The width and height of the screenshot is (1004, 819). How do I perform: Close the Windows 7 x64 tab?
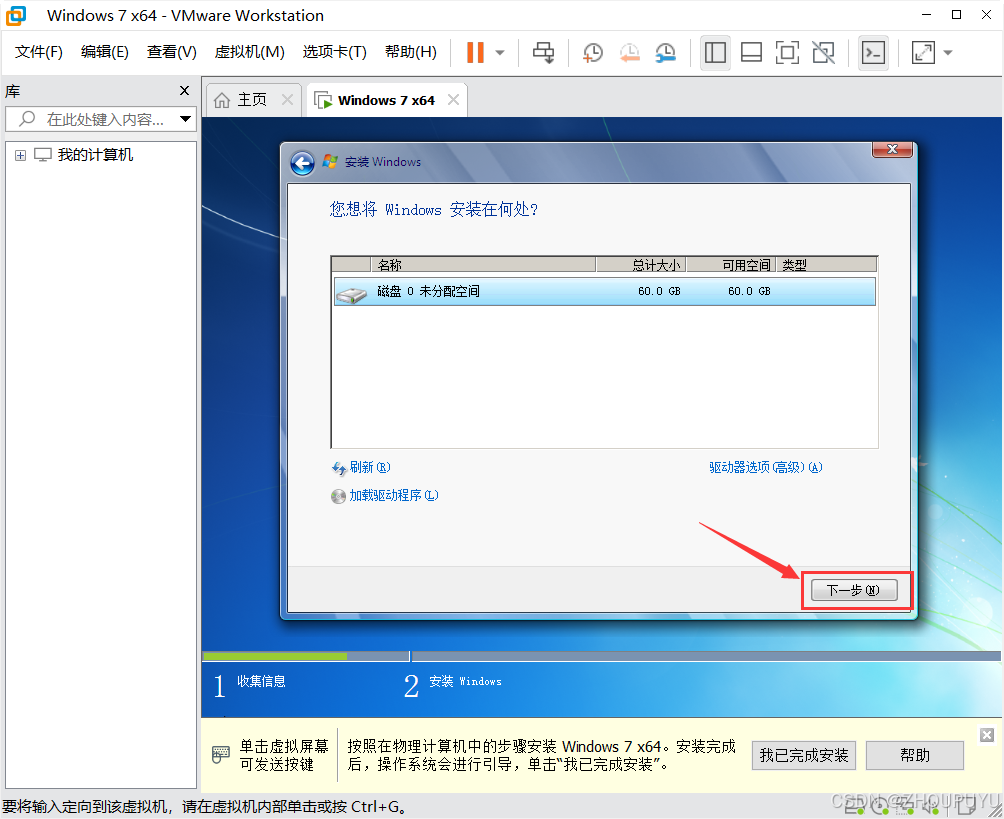click(453, 100)
